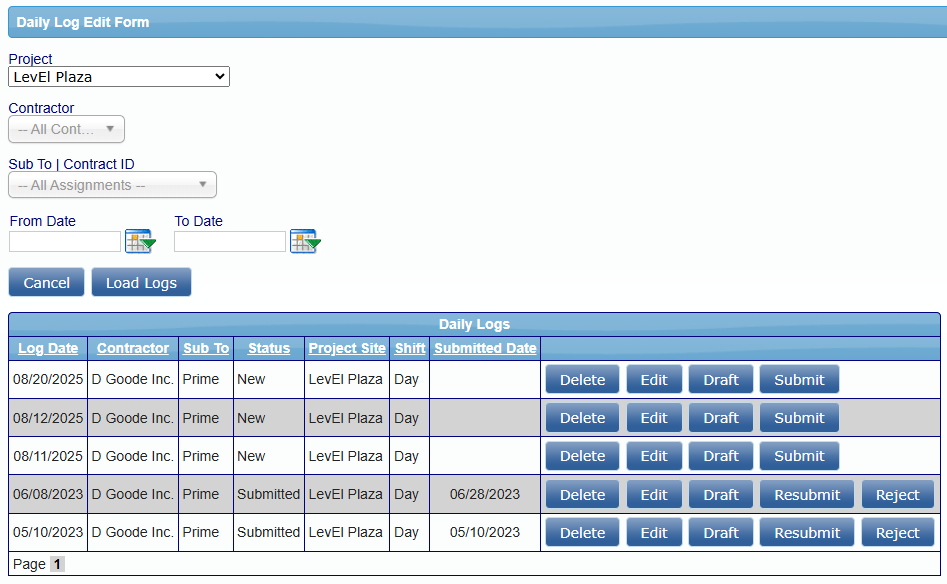Click the Load Logs button
The image size is (947, 584).
141,283
